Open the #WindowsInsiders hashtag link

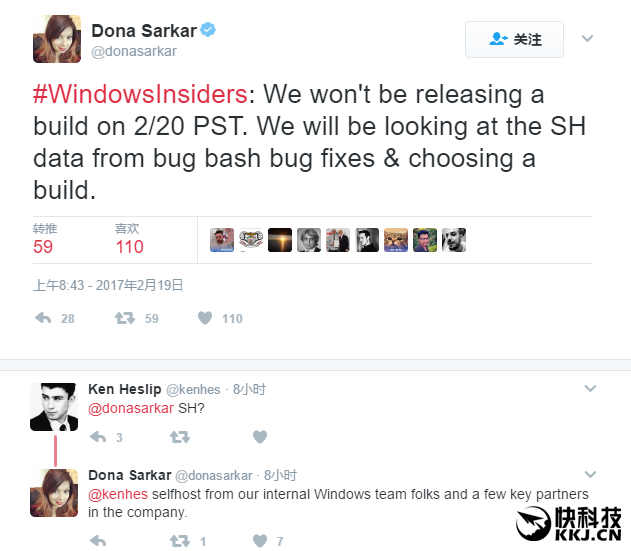pyautogui.click(x=140, y=95)
